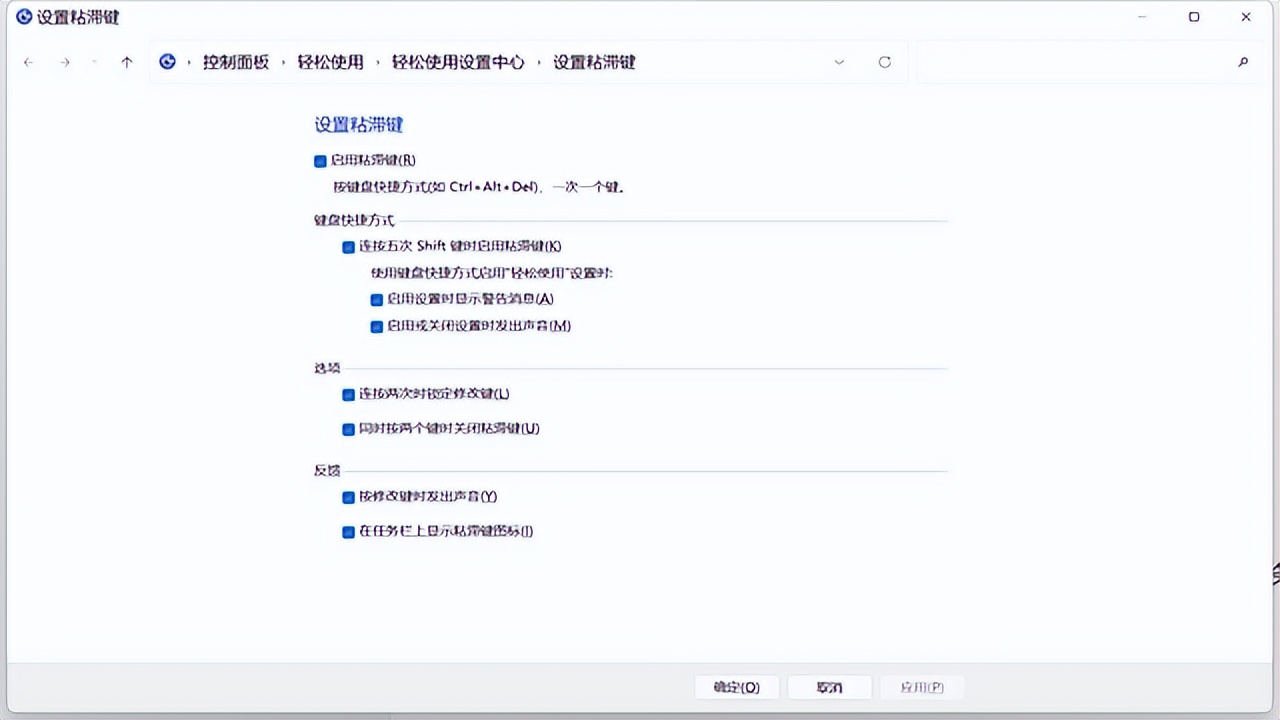The height and width of the screenshot is (720, 1280).
Task: Navigate to 控制面板 in the breadcrumb
Action: (x=236, y=61)
